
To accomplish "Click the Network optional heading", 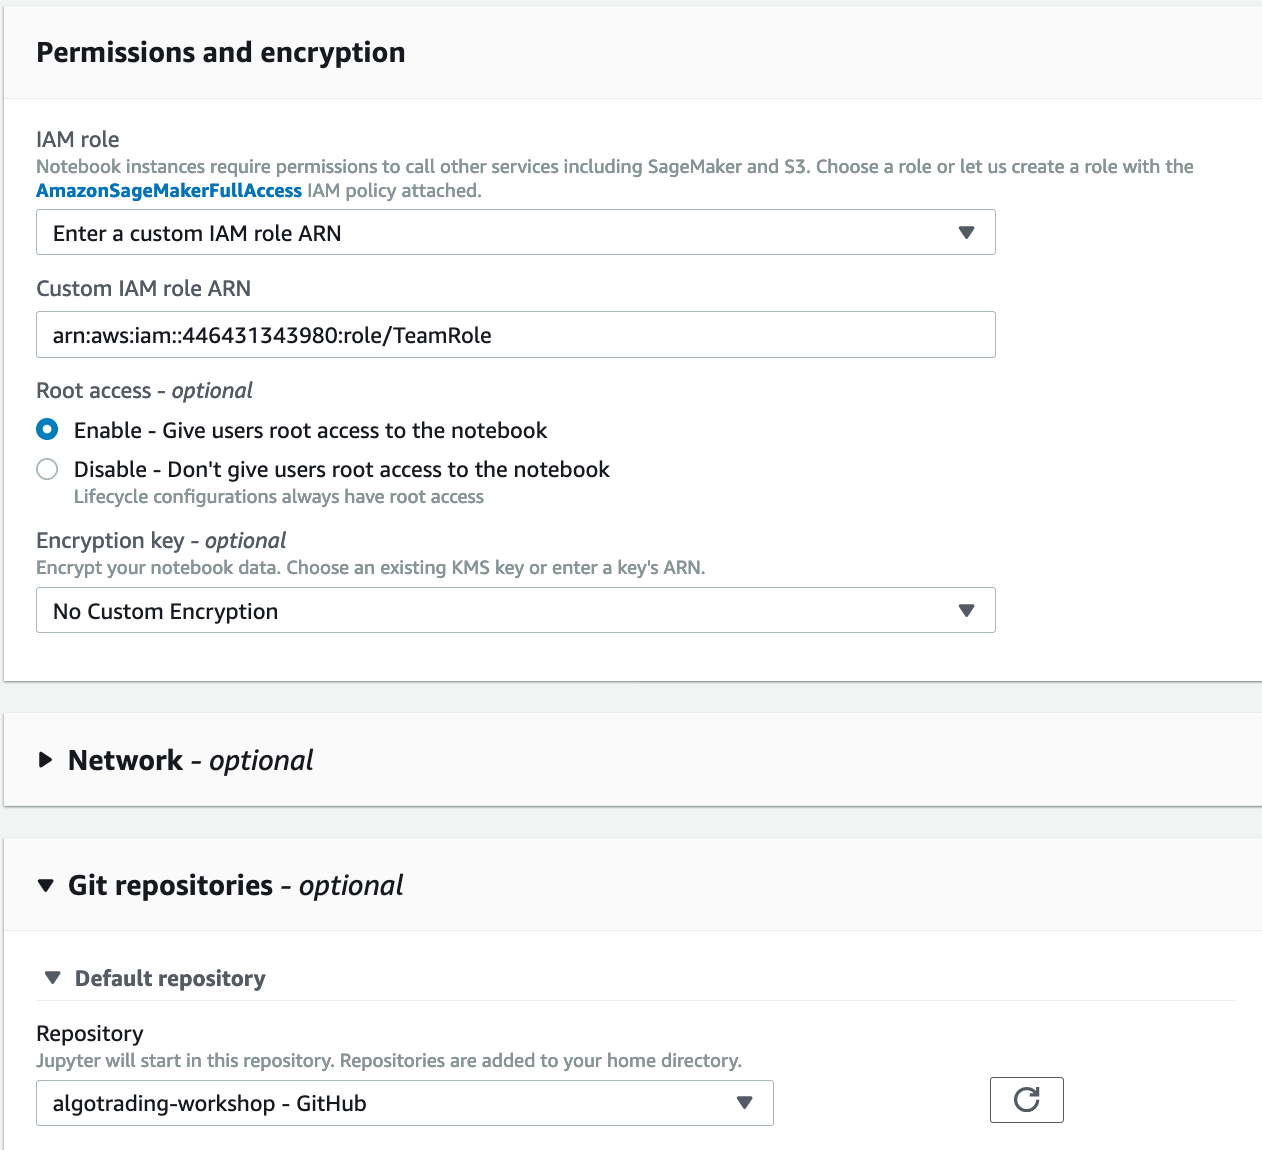I will tap(190, 760).
